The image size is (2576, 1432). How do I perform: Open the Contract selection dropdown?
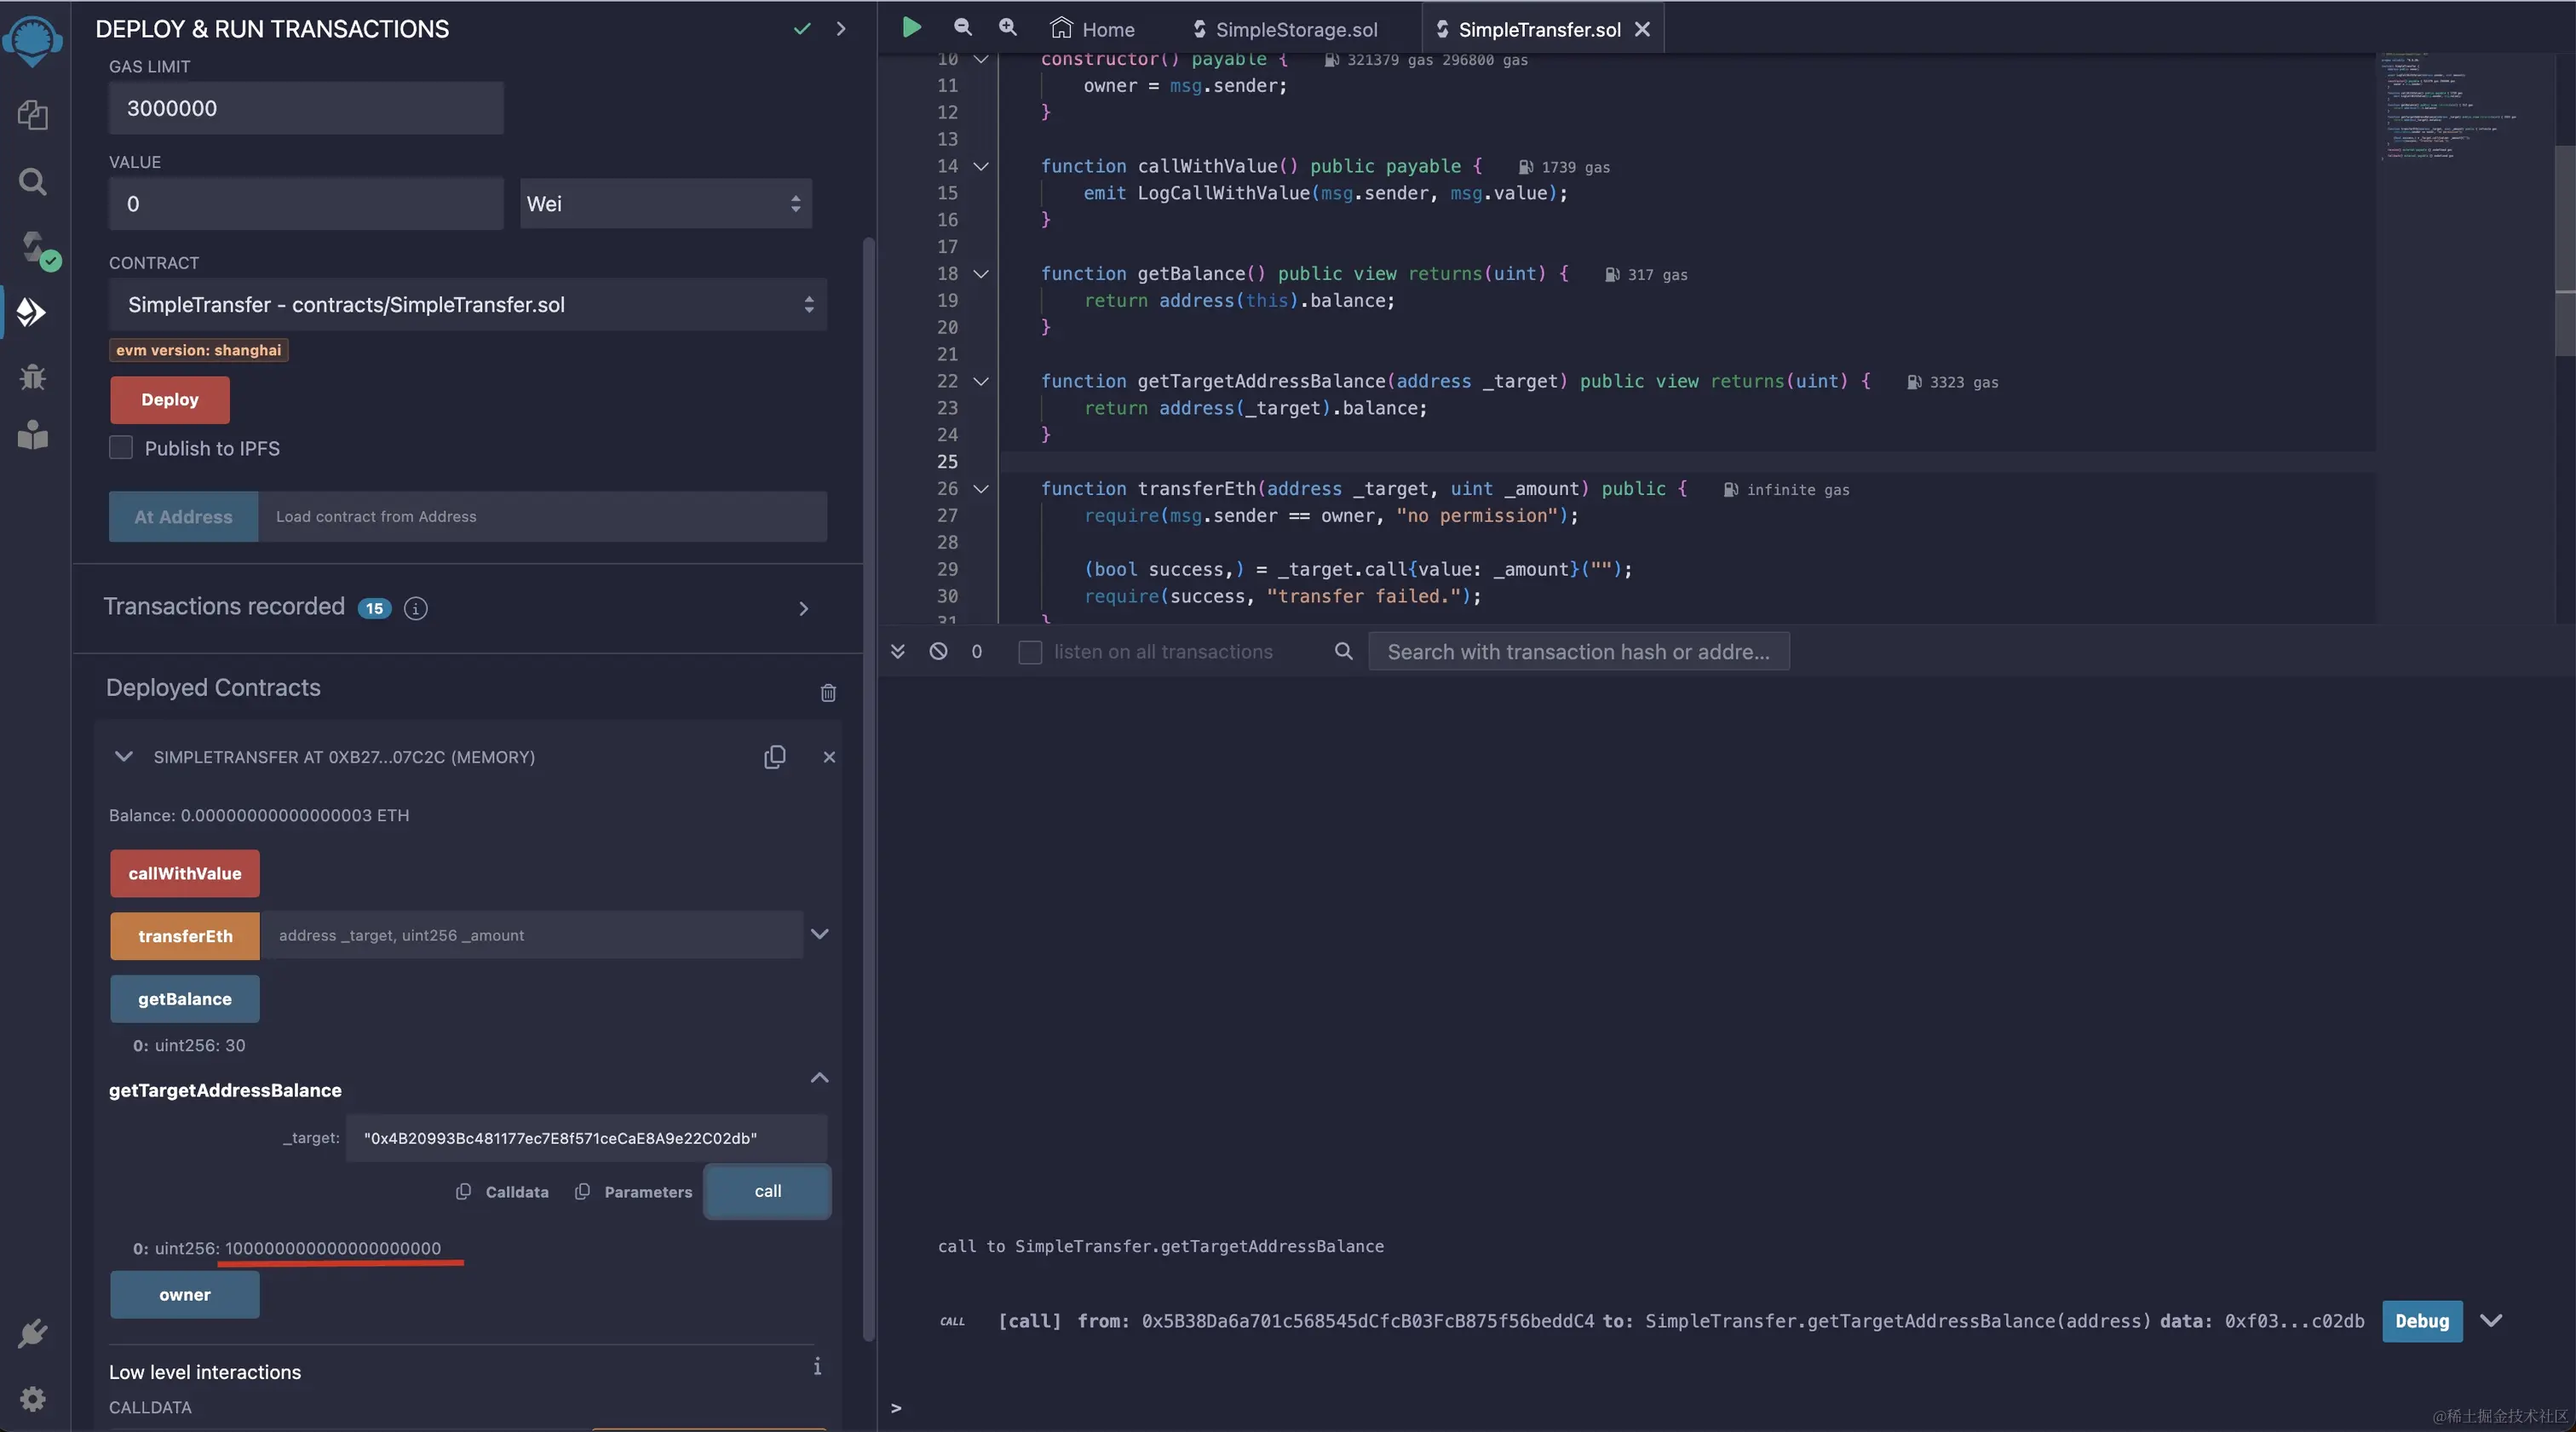click(467, 305)
